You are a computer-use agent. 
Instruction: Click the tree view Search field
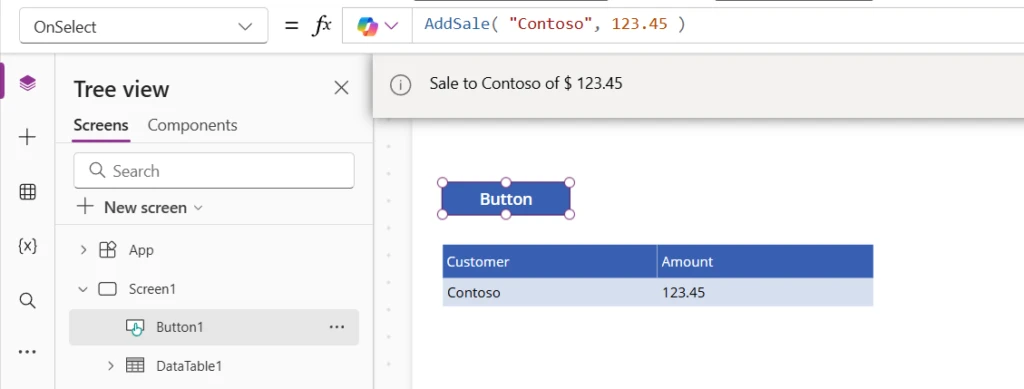[x=214, y=171]
